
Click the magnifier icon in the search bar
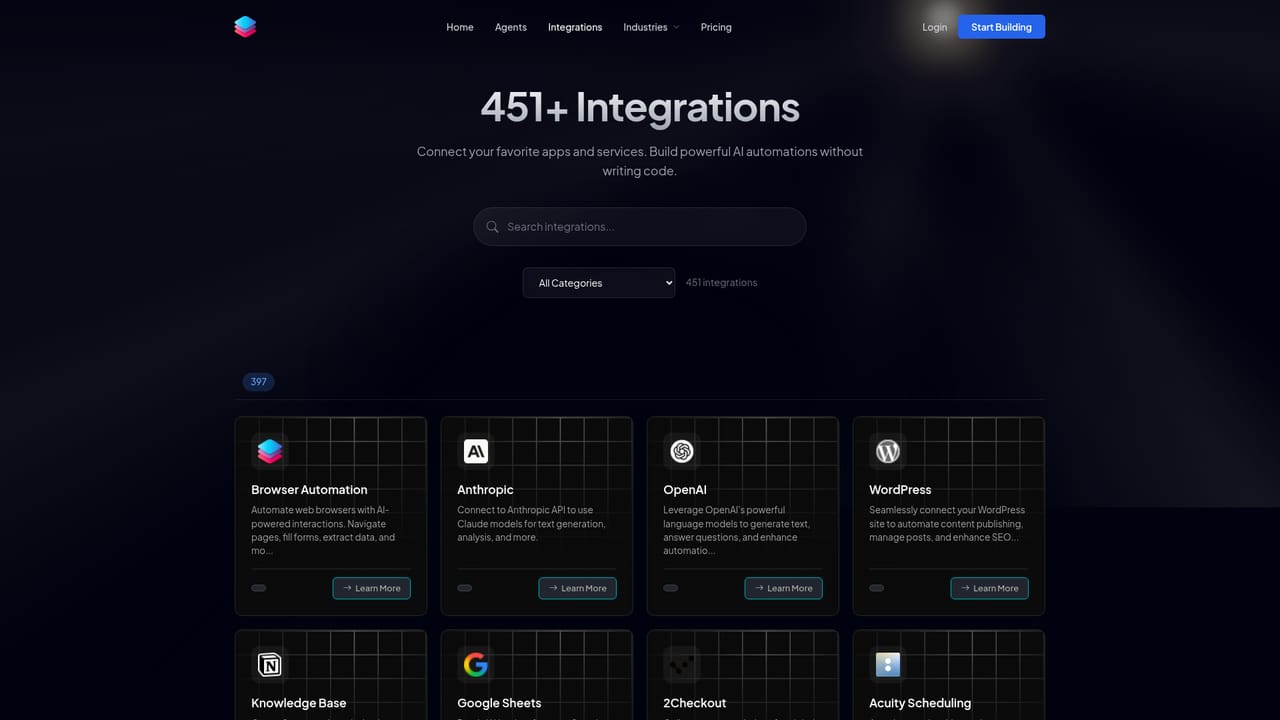click(492, 227)
